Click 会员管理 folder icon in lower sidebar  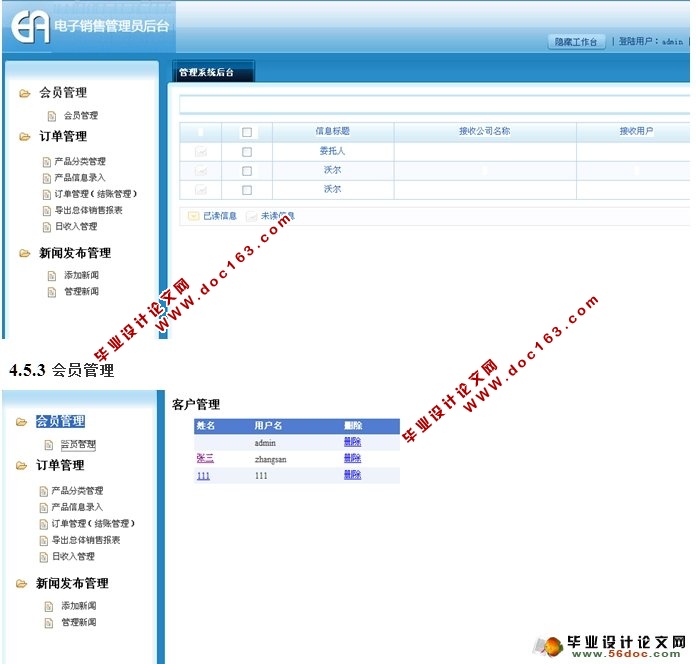click(x=21, y=422)
